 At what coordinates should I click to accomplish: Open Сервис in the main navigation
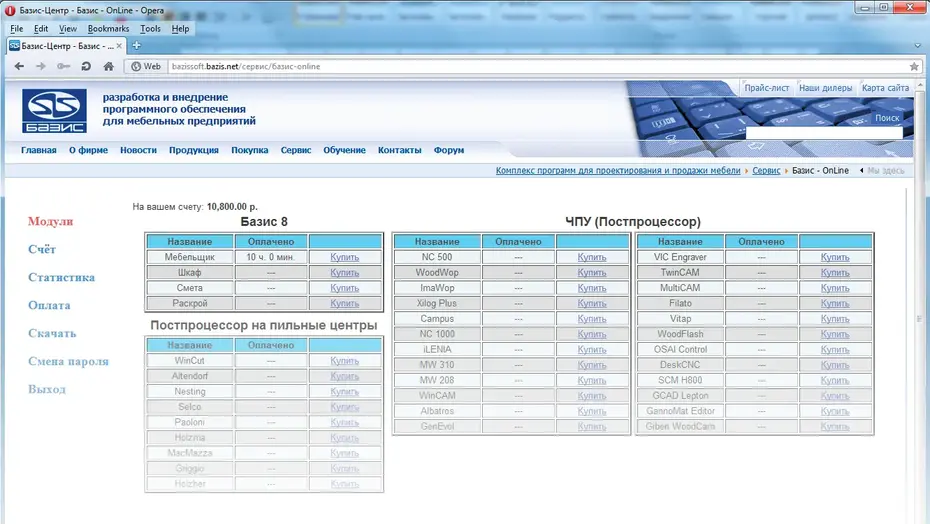(x=296, y=150)
